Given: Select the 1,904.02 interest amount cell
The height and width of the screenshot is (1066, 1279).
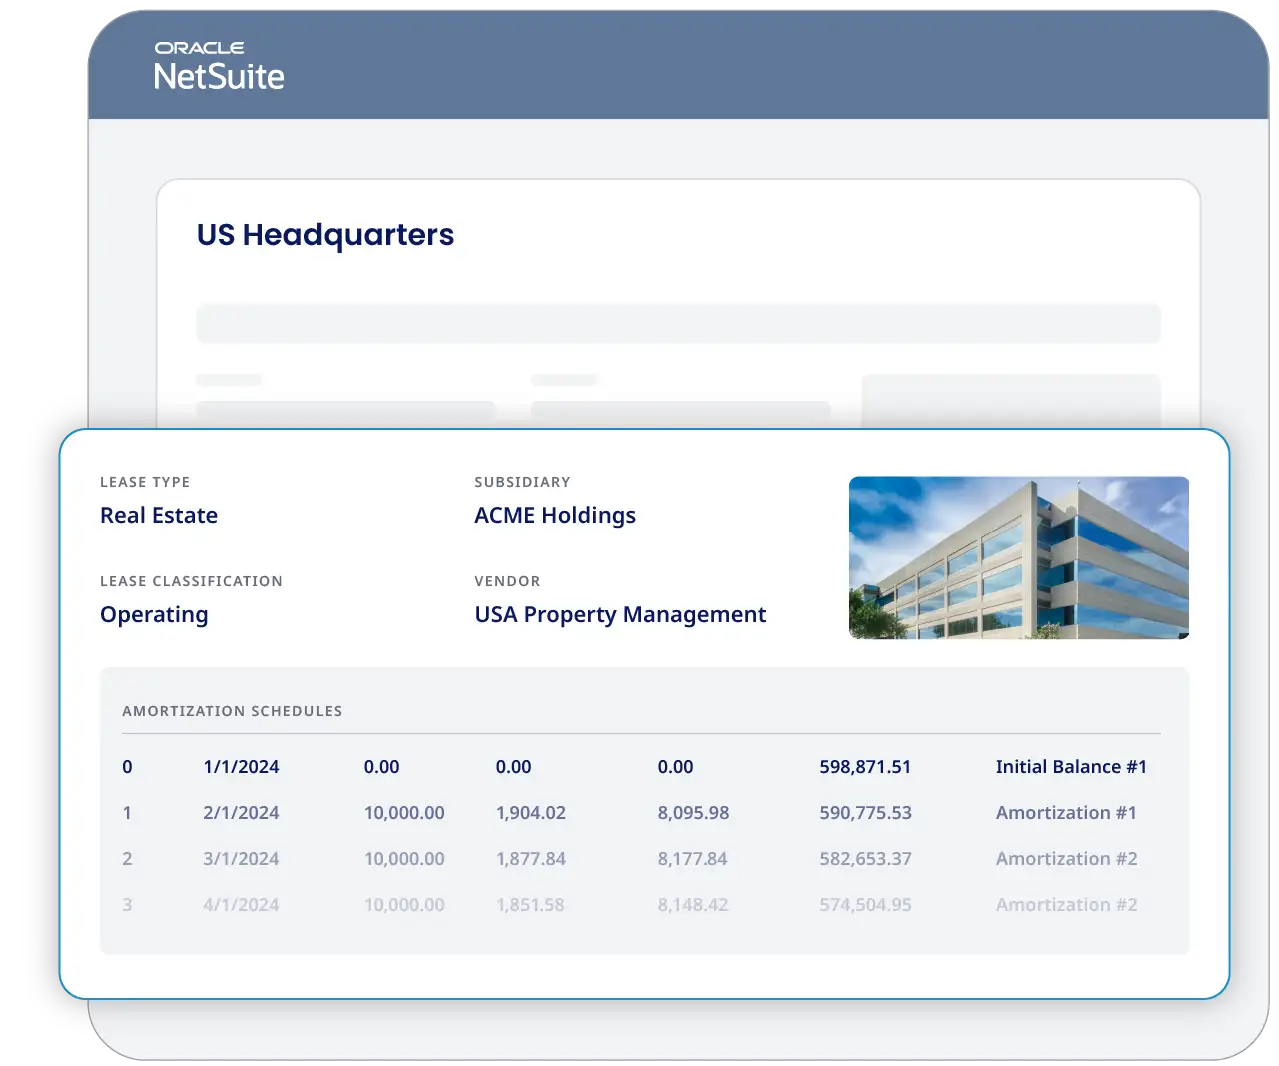Looking at the screenshot, I should pos(531,812).
